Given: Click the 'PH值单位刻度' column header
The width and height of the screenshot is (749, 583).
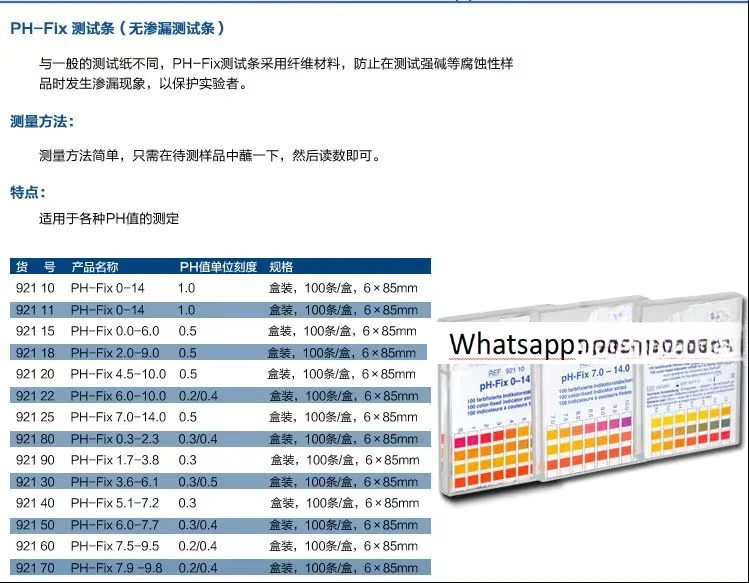Looking at the screenshot, I should pyautogui.click(x=218, y=267).
